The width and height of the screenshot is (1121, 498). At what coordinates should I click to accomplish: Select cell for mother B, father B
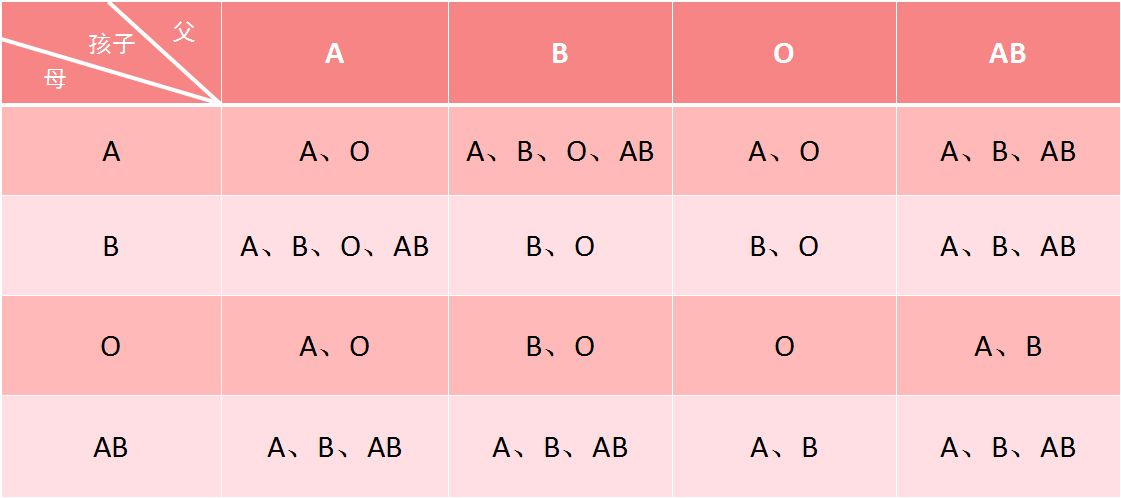(x=560, y=246)
